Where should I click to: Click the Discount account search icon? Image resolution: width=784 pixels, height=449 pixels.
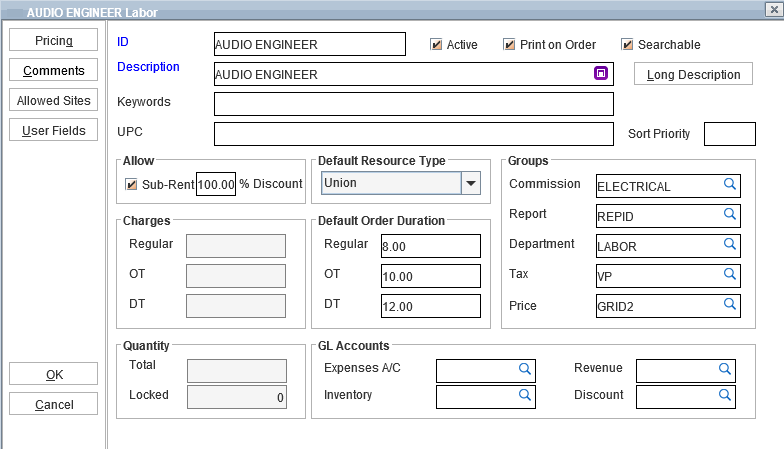pyautogui.click(x=725, y=396)
